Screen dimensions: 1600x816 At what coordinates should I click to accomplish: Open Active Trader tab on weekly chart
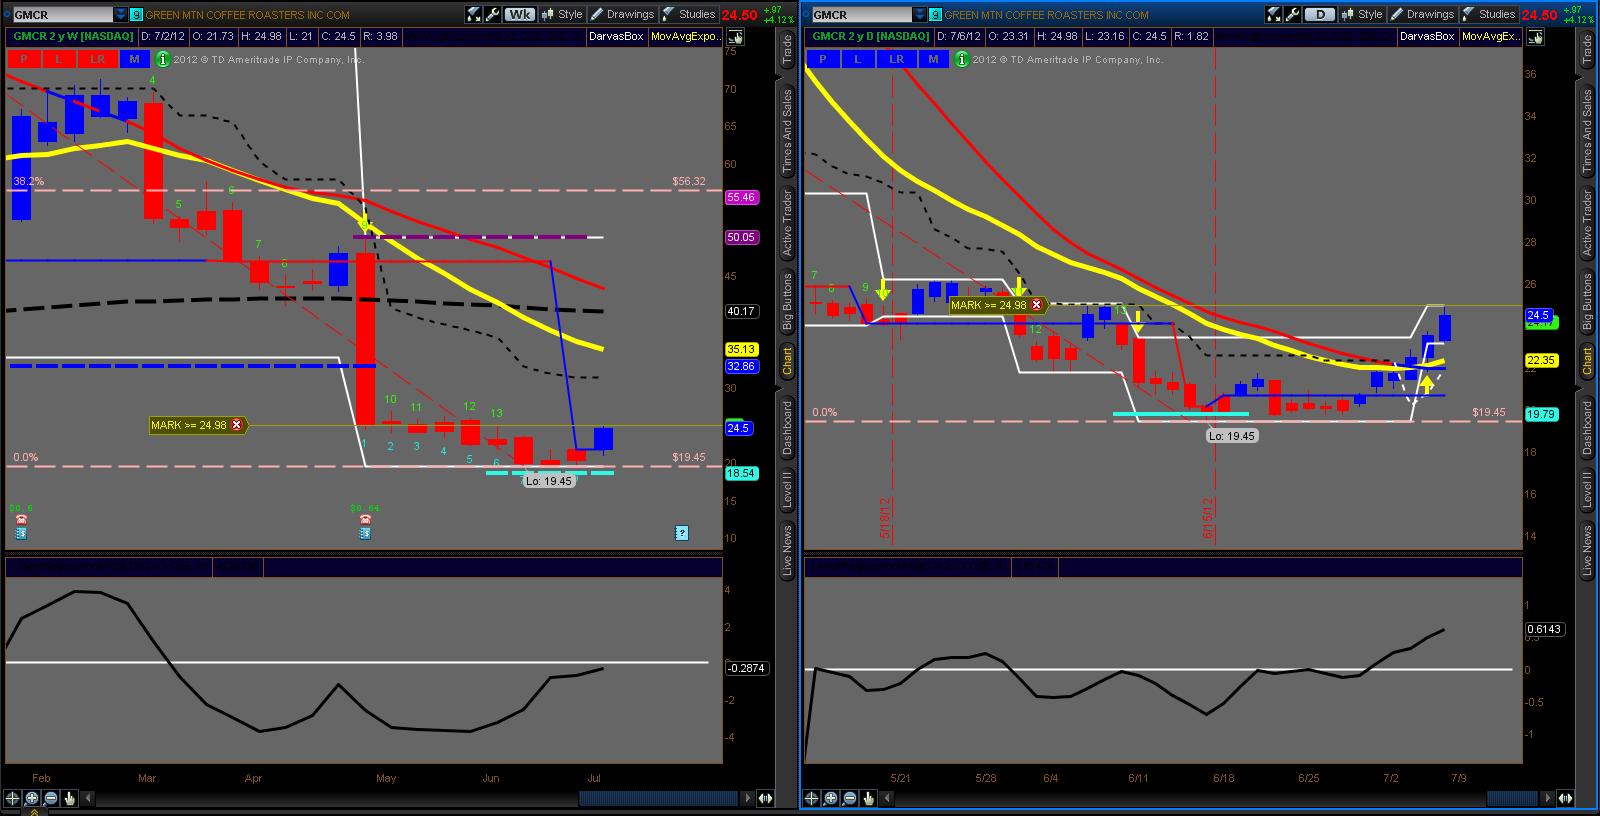point(787,222)
